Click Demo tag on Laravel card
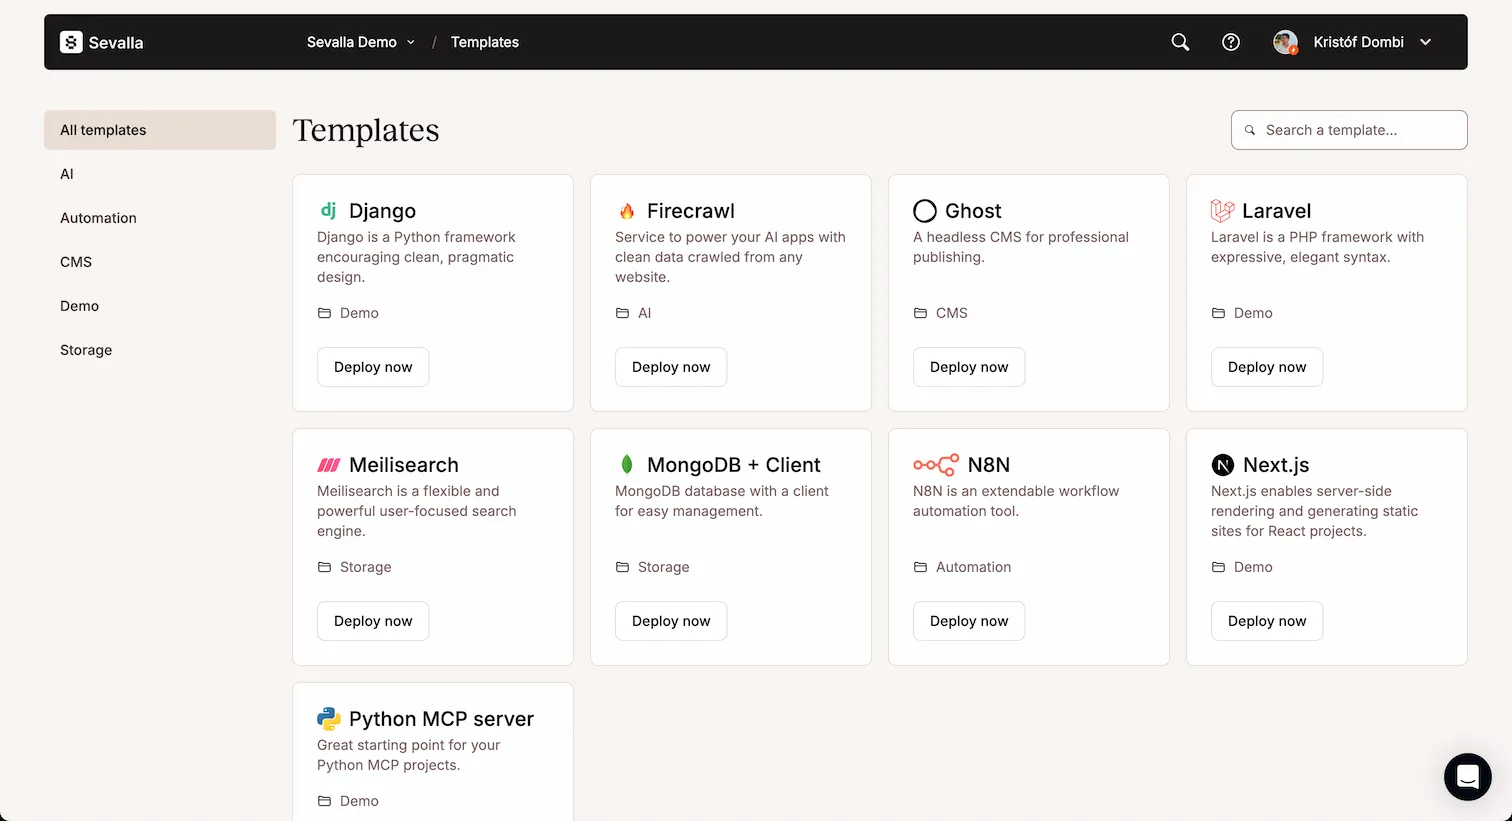The height and width of the screenshot is (821, 1512). (x=1253, y=313)
